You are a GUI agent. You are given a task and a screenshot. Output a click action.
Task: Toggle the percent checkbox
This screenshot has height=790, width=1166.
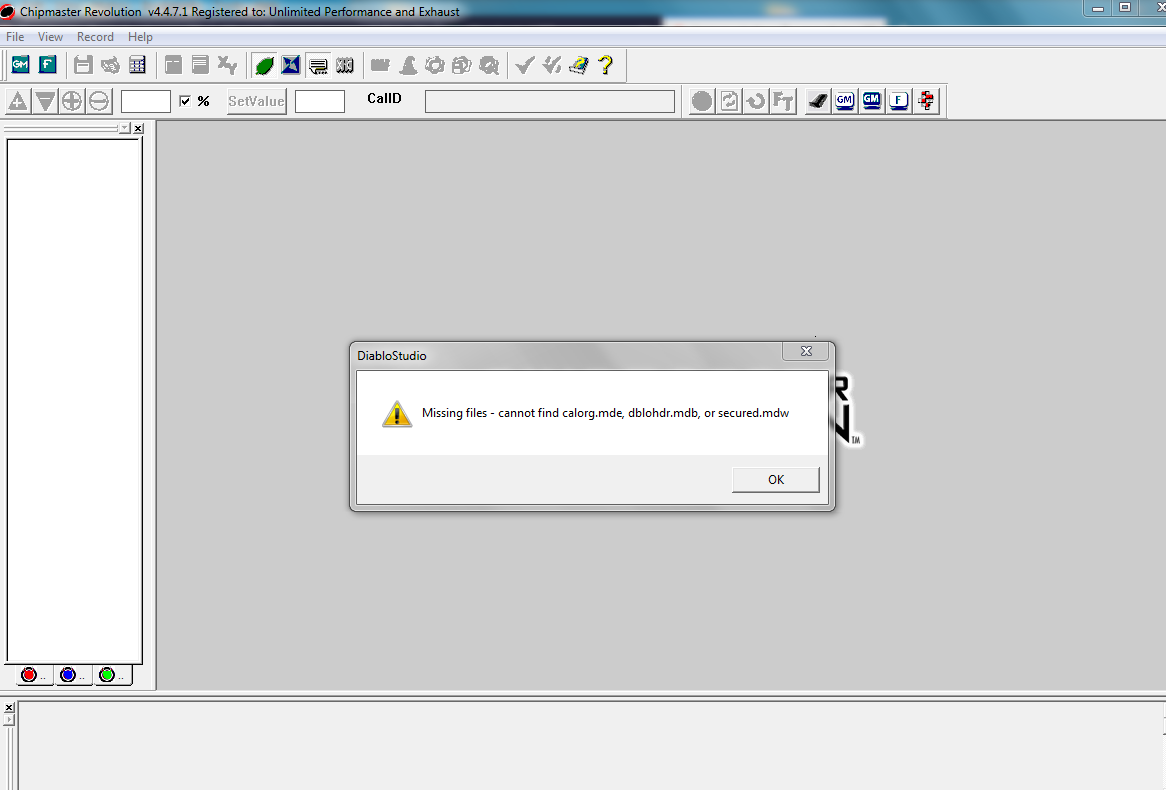tap(185, 100)
